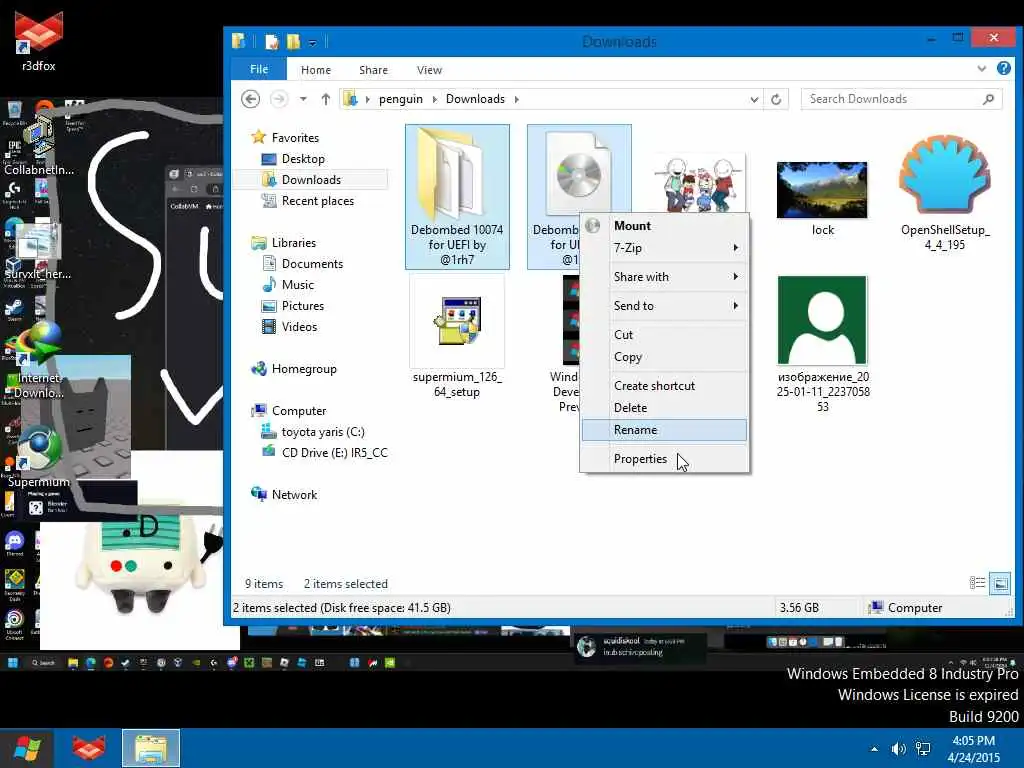
Task: Click penguin in the address breadcrumb
Action: point(400,99)
